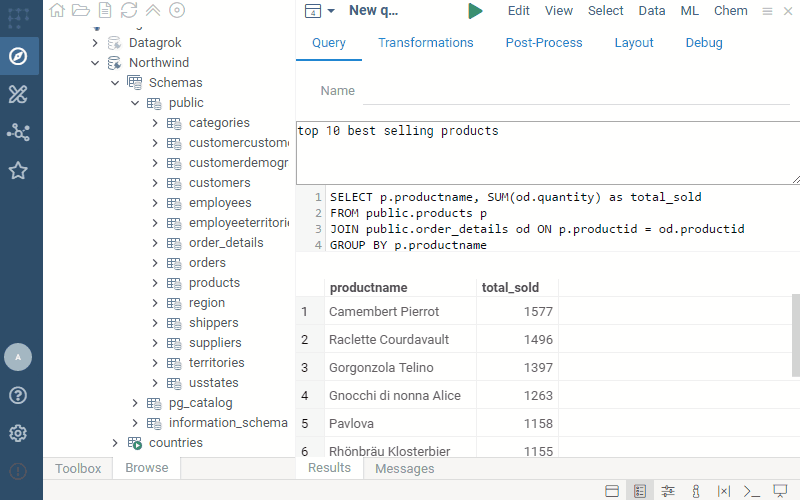Image resolution: width=800 pixels, height=500 pixels.
Task: Toggle the info 'i' status bar icon
Action: click(x=696, y=491)
